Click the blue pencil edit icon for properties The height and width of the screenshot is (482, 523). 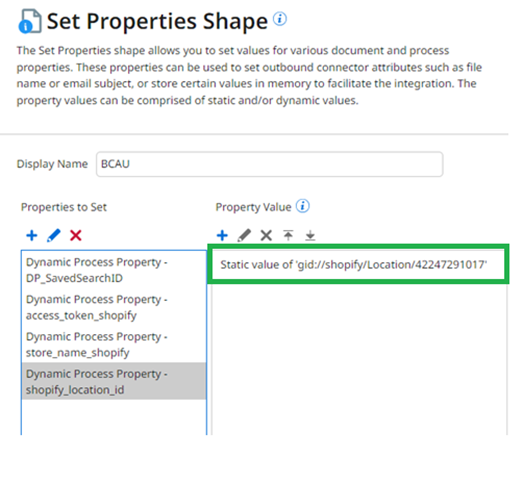click(54, 235)
